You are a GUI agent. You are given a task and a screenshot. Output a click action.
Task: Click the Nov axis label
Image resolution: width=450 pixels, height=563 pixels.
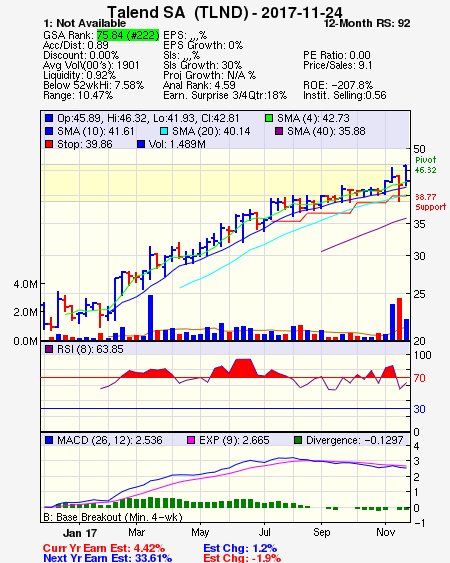coord(386,532)
